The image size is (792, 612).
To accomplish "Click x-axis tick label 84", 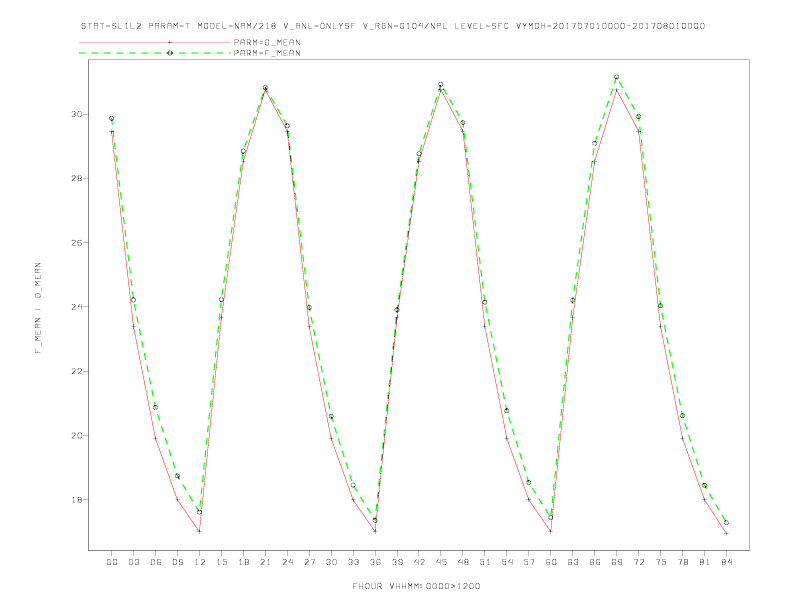I will tap(727, 562).
